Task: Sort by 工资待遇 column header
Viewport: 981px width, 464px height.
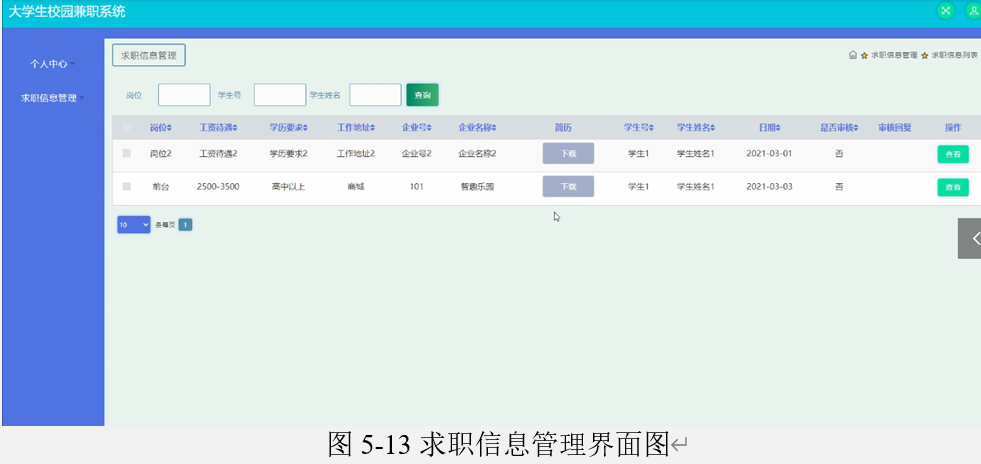Action: 218,128
